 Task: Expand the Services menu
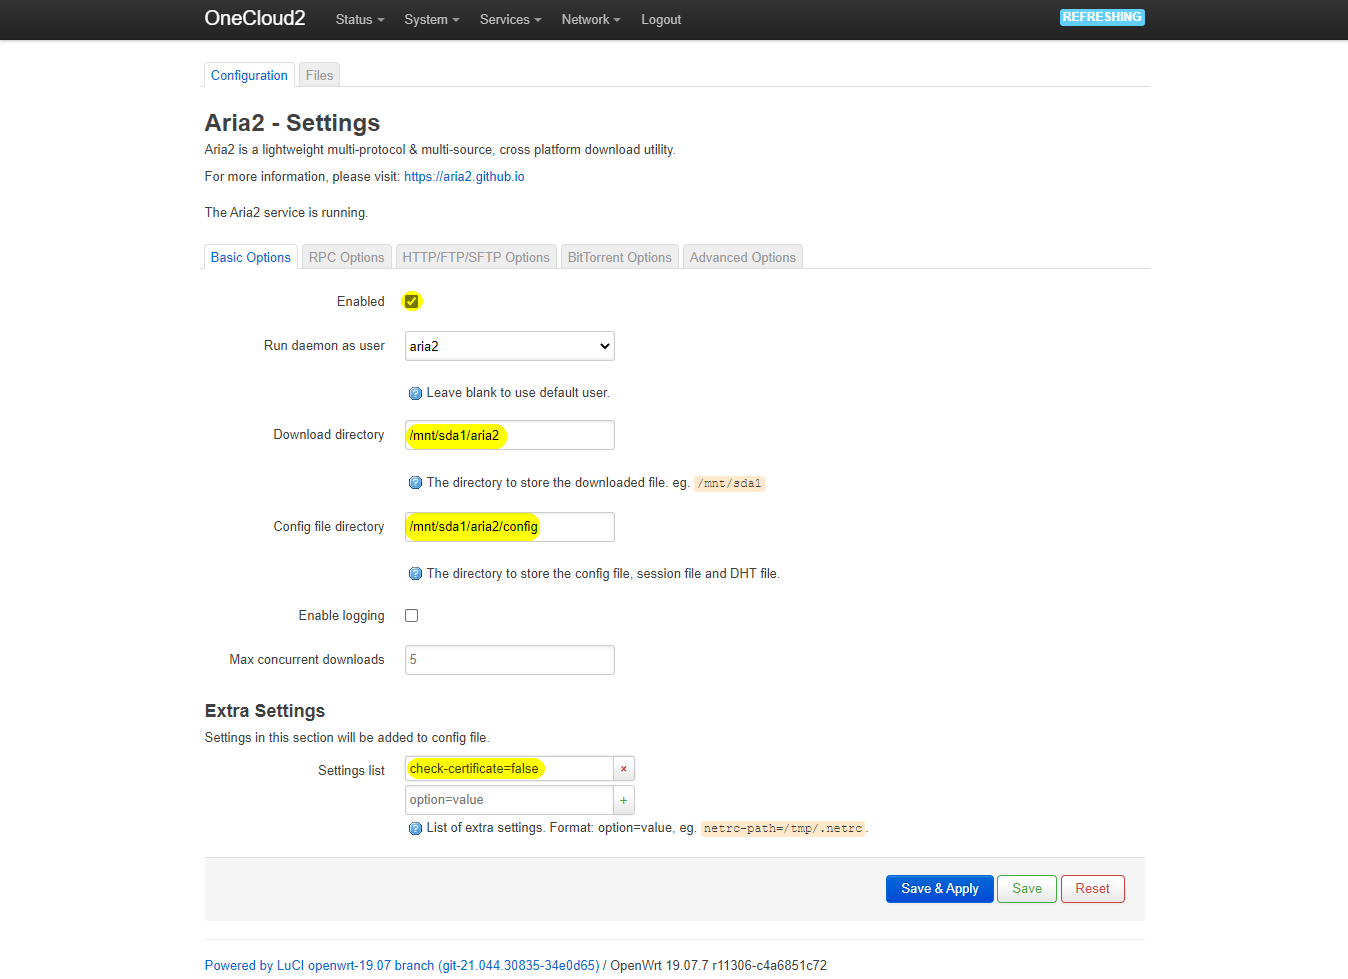[x=509, y=20]
